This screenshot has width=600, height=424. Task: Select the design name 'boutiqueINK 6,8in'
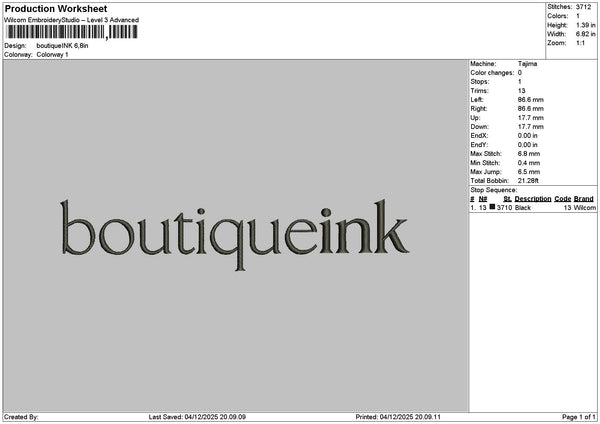[62, 46]
